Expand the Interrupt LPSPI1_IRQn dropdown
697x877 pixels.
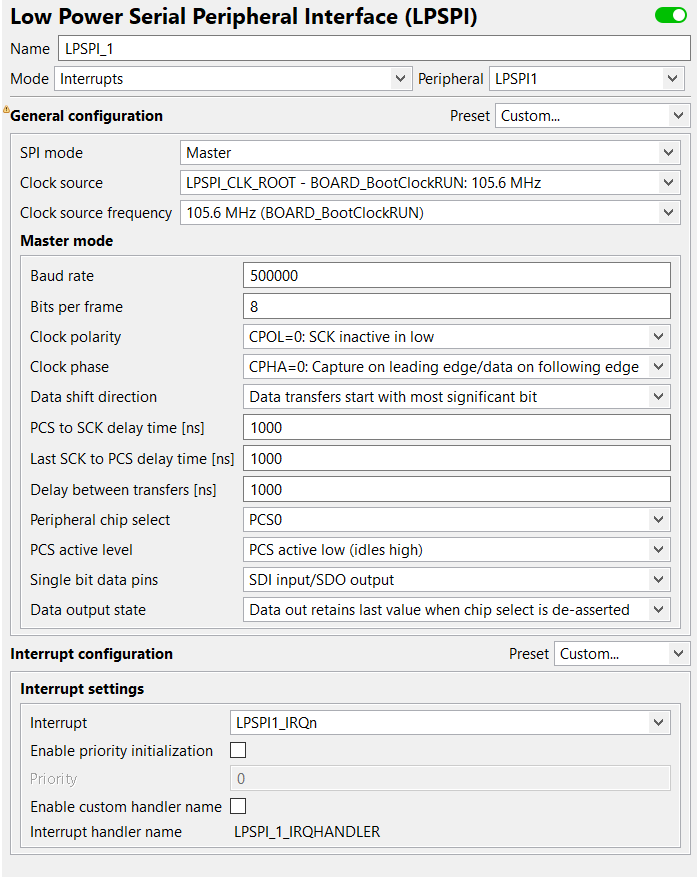[x=450, y=722]
